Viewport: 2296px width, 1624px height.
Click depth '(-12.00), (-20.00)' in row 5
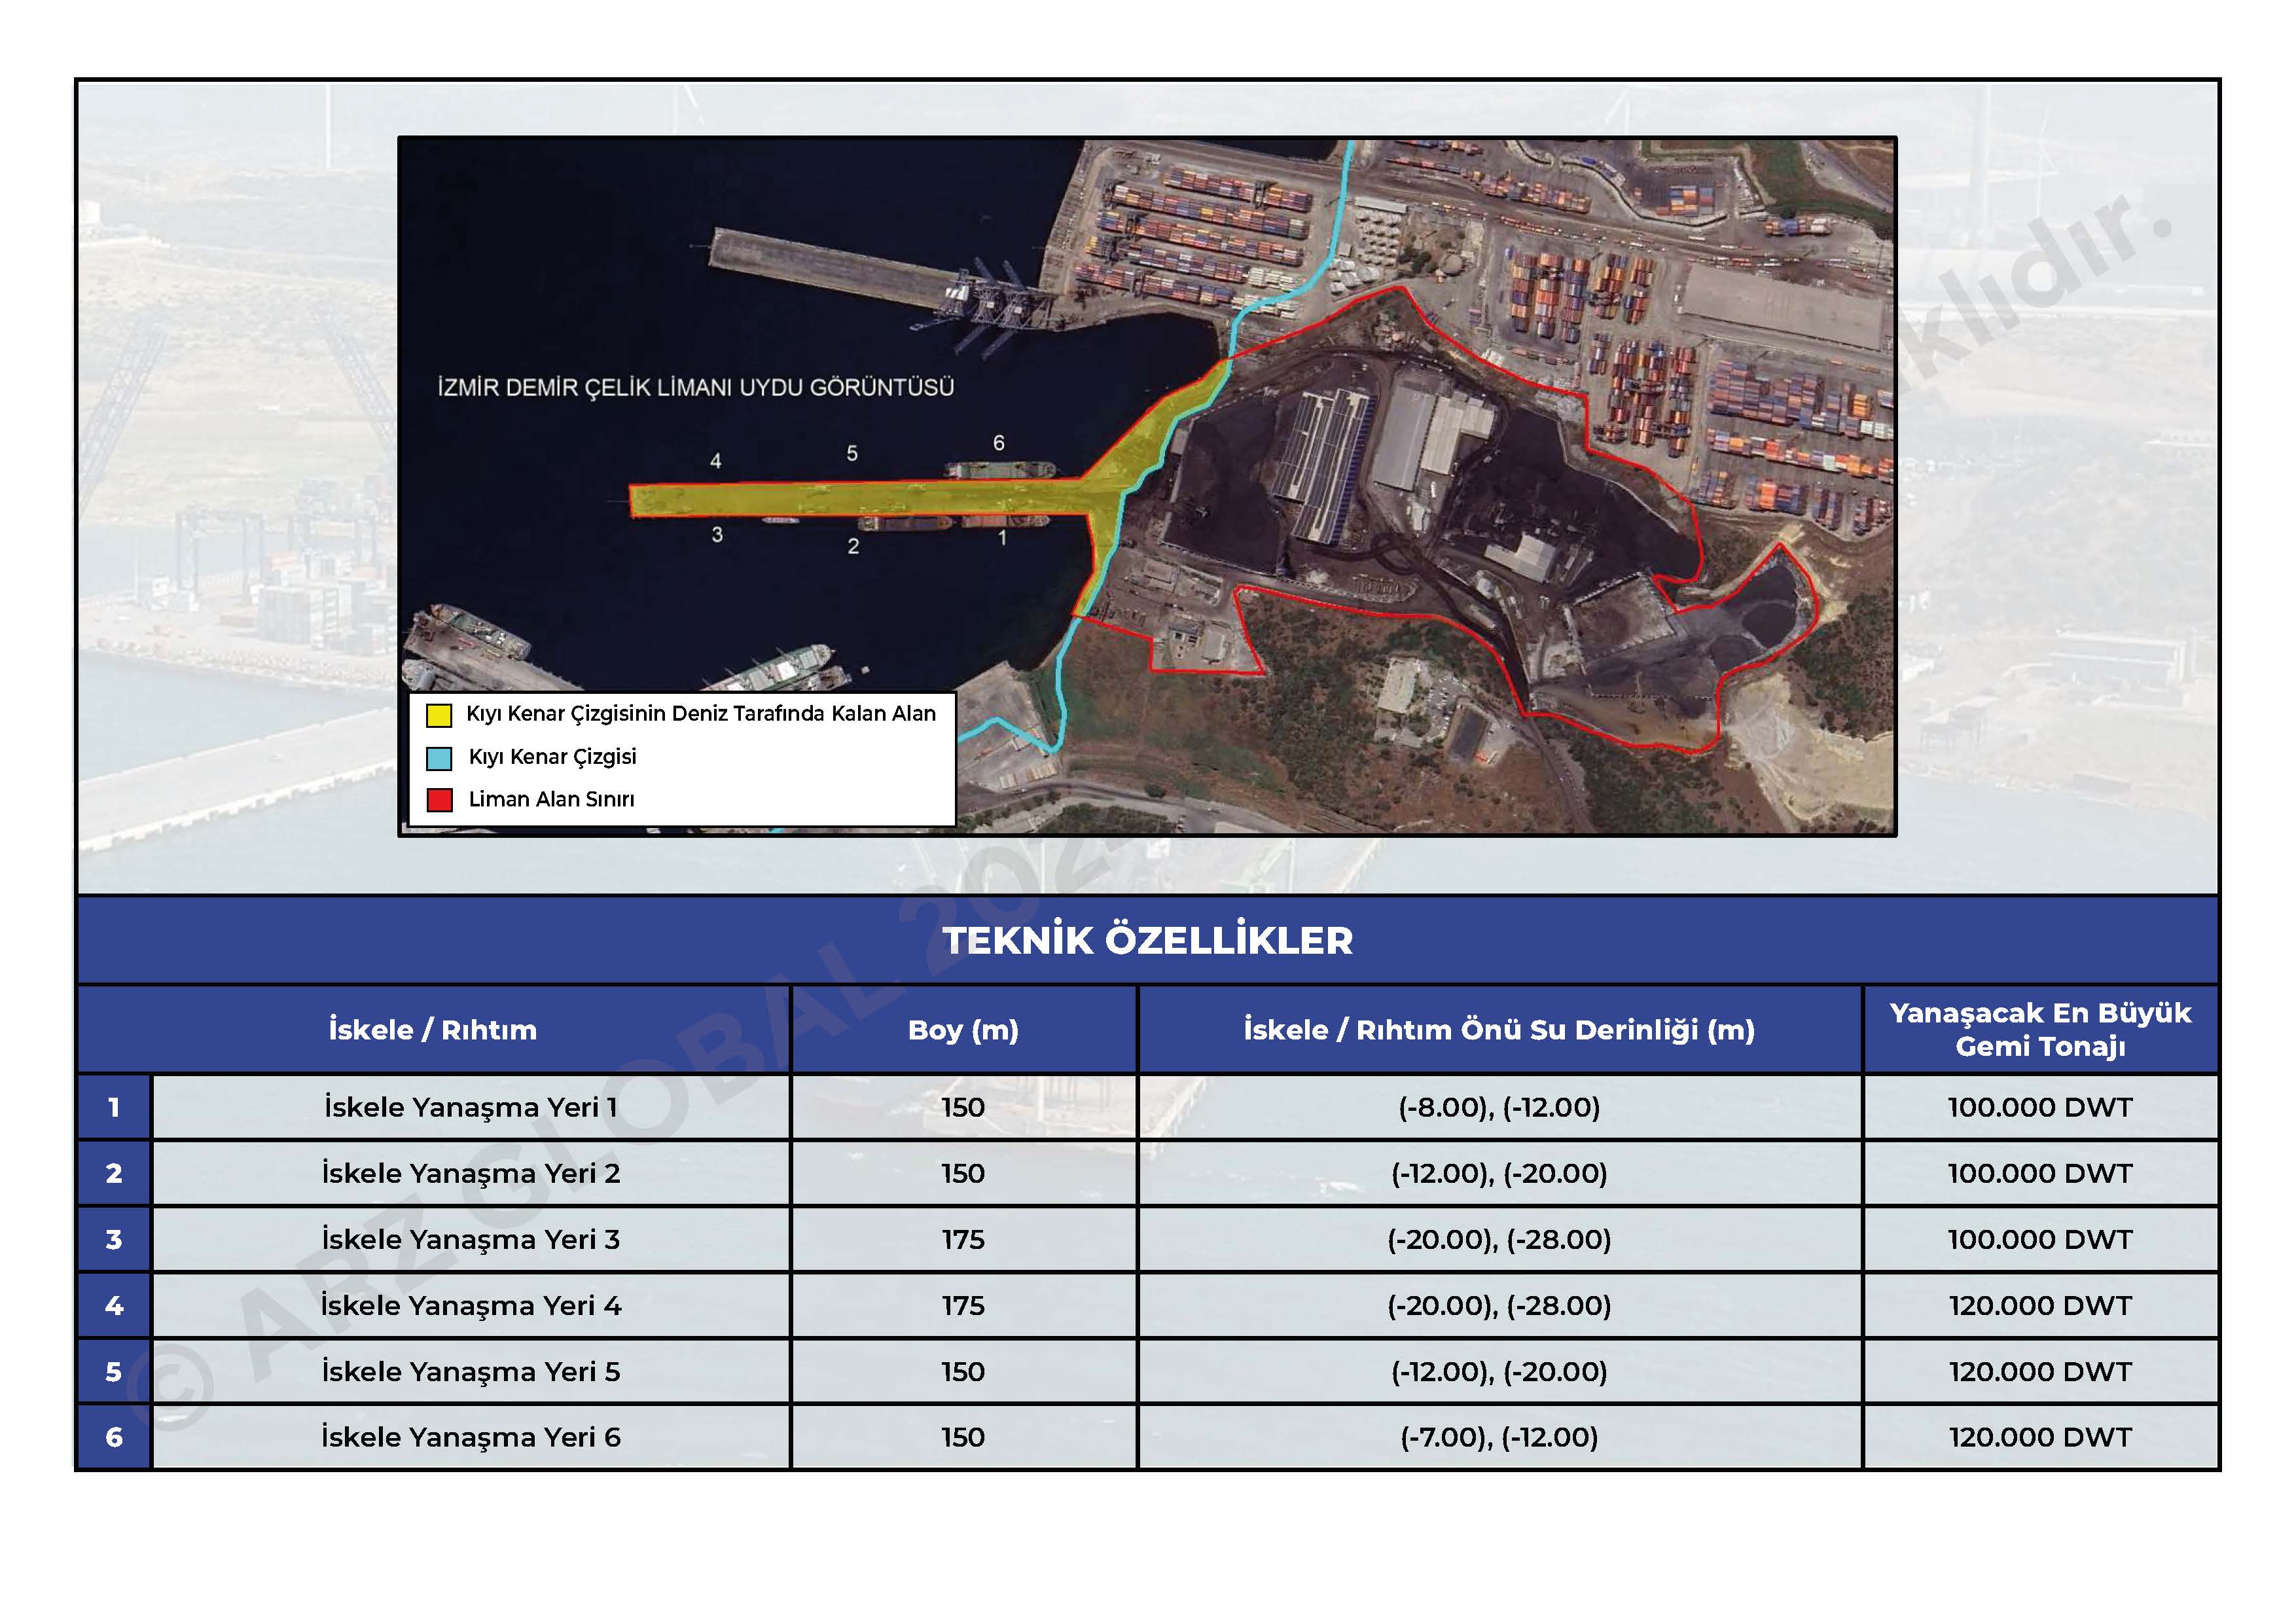click(x=1499, y=1372)
